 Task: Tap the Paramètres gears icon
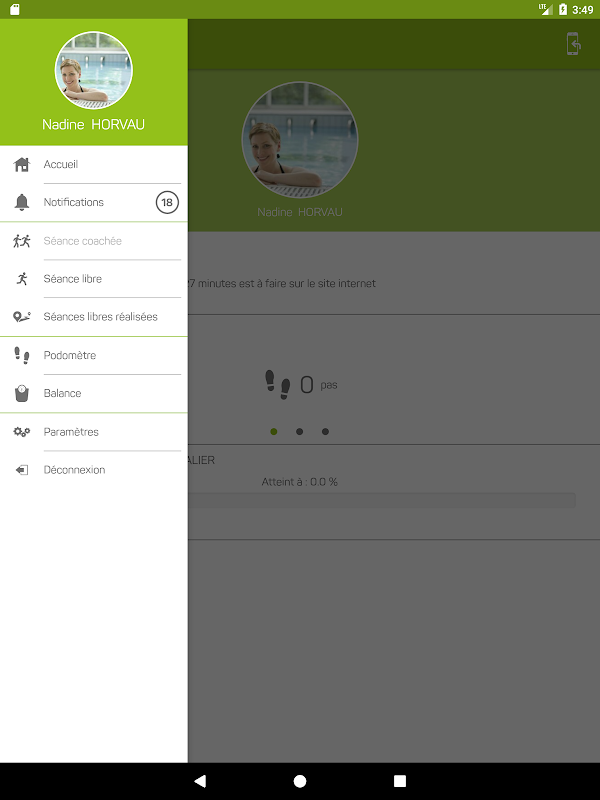pyautogui.click(x=22, y=432)
